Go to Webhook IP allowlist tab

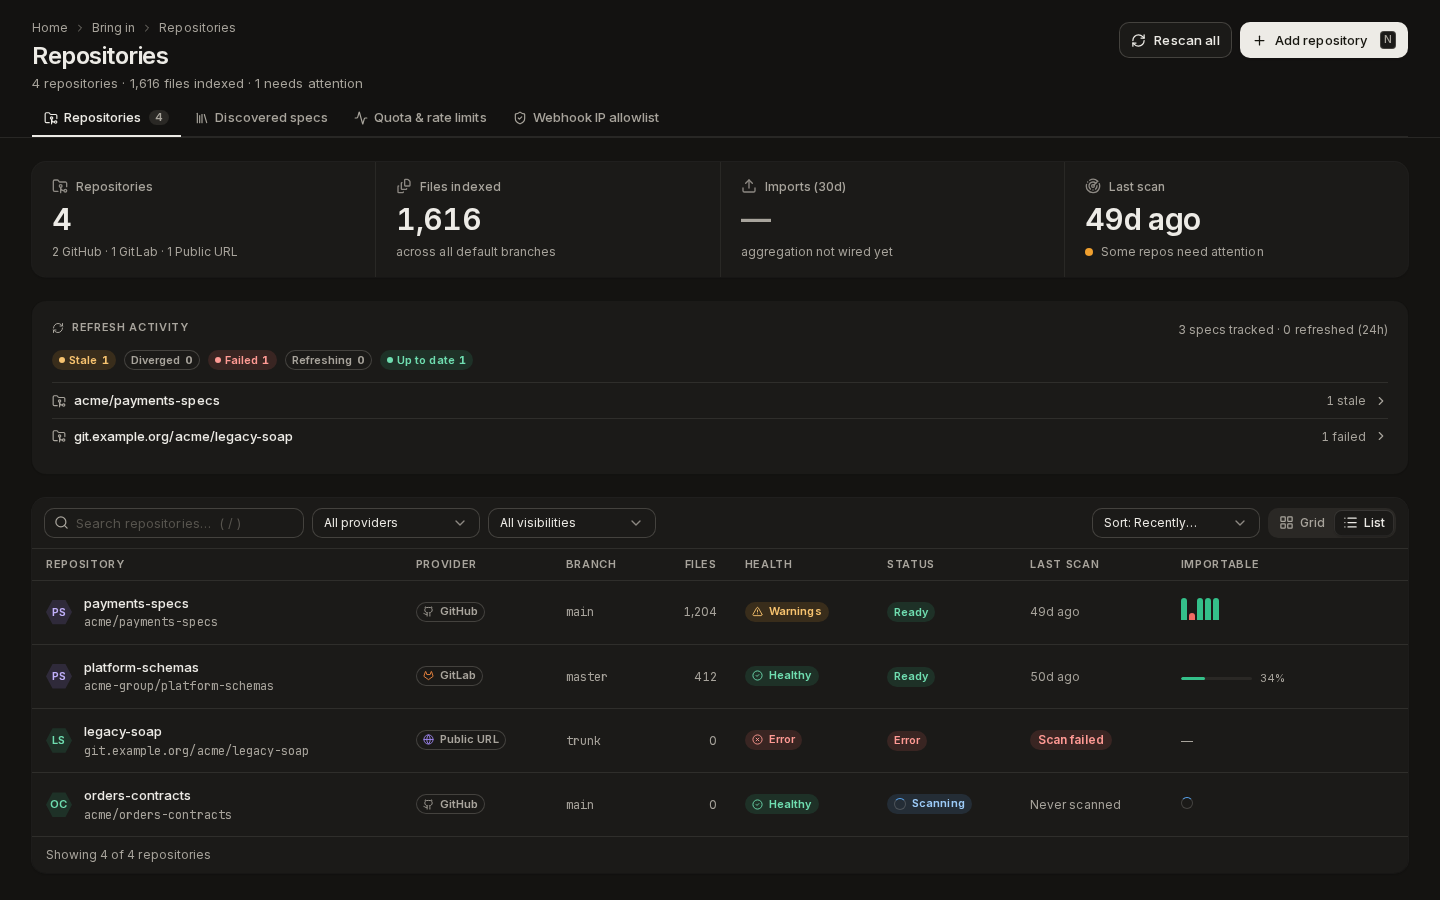pos(586,118)
